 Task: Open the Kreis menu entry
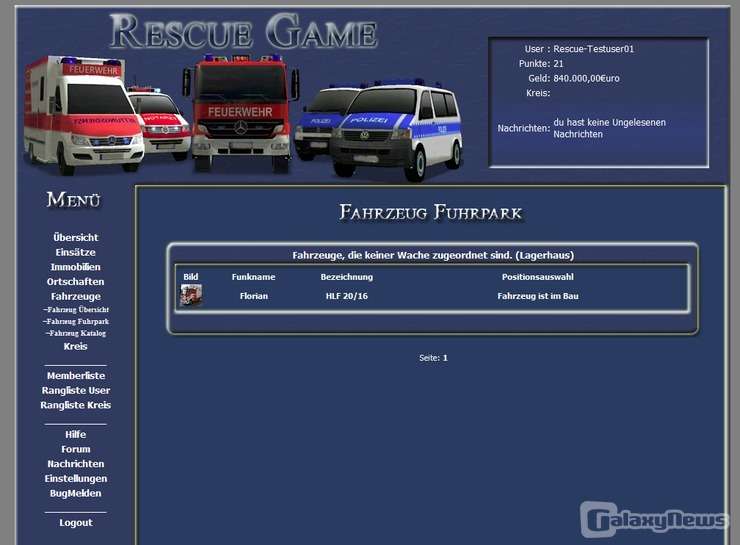click(x=76, y=346)
